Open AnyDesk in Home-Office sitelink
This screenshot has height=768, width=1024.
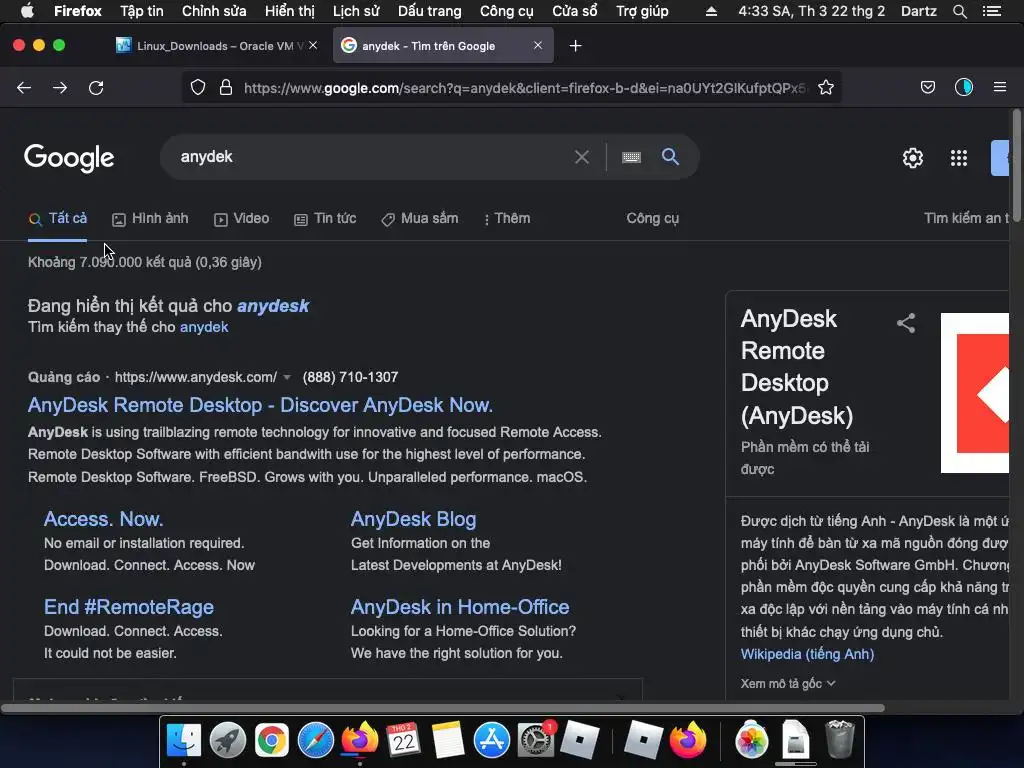(460, 607)
